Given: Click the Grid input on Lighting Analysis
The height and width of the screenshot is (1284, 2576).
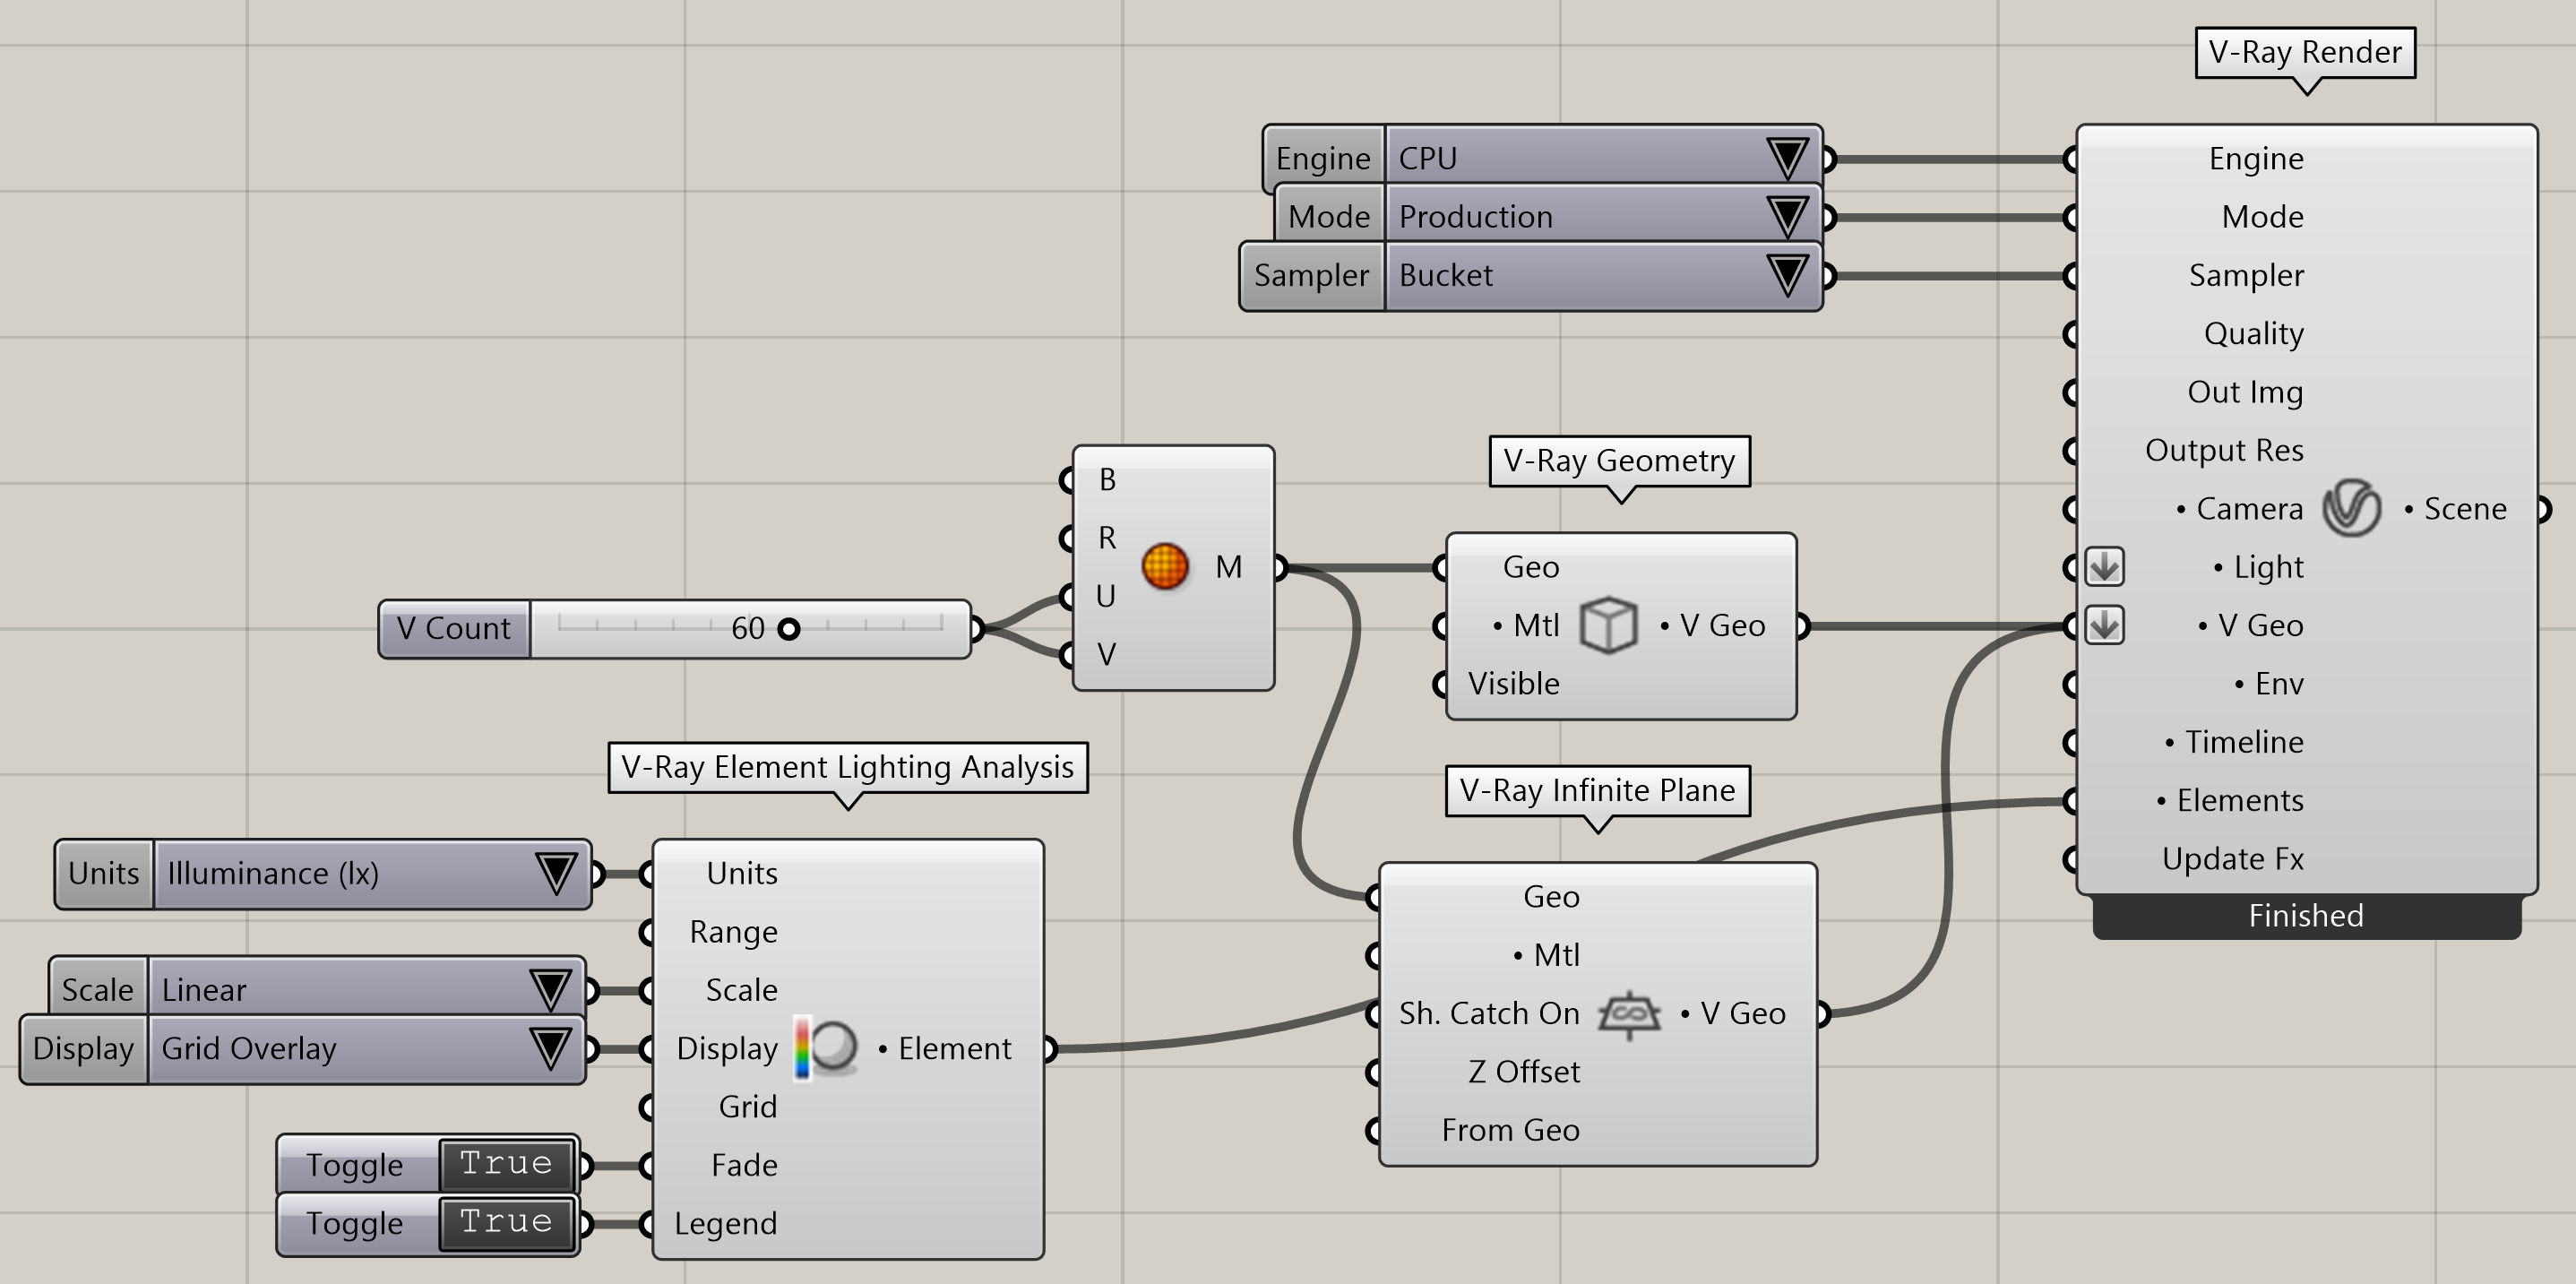Looking at the screenshot, I should (x=747, y=1107).
